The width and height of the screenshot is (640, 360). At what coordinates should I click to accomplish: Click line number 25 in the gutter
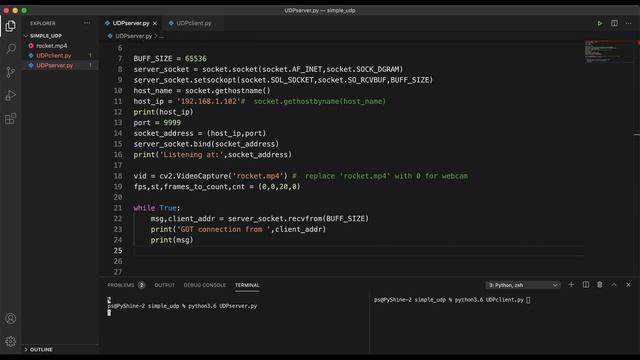(x=118, y=250)
